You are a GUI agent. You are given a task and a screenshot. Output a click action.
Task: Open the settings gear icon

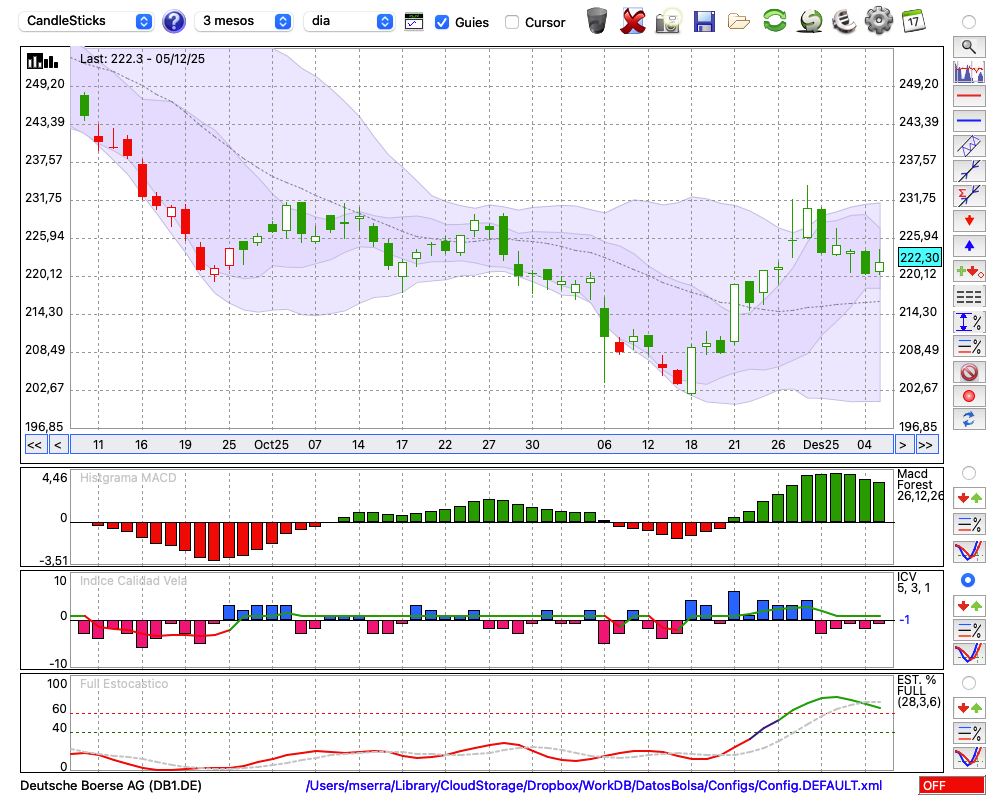coord(878,20)
